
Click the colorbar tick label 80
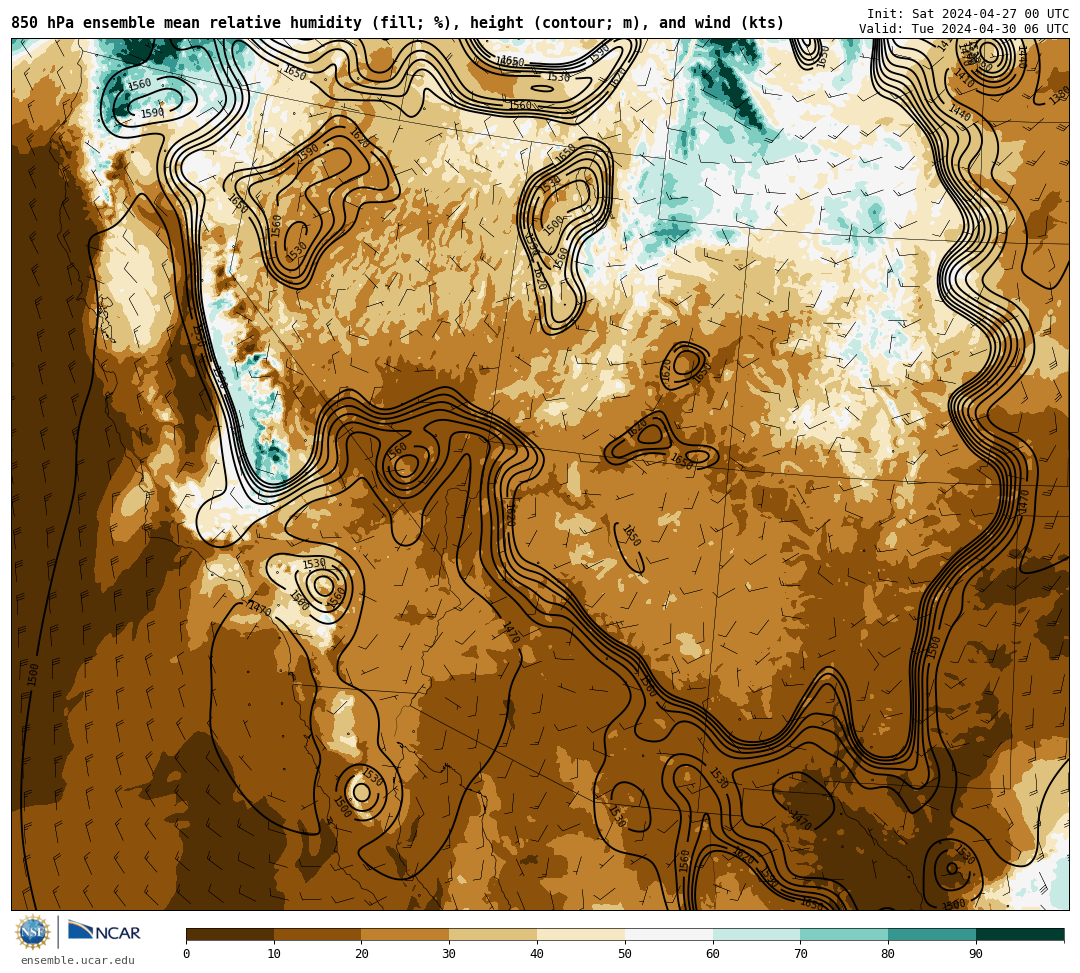(889, 954)
